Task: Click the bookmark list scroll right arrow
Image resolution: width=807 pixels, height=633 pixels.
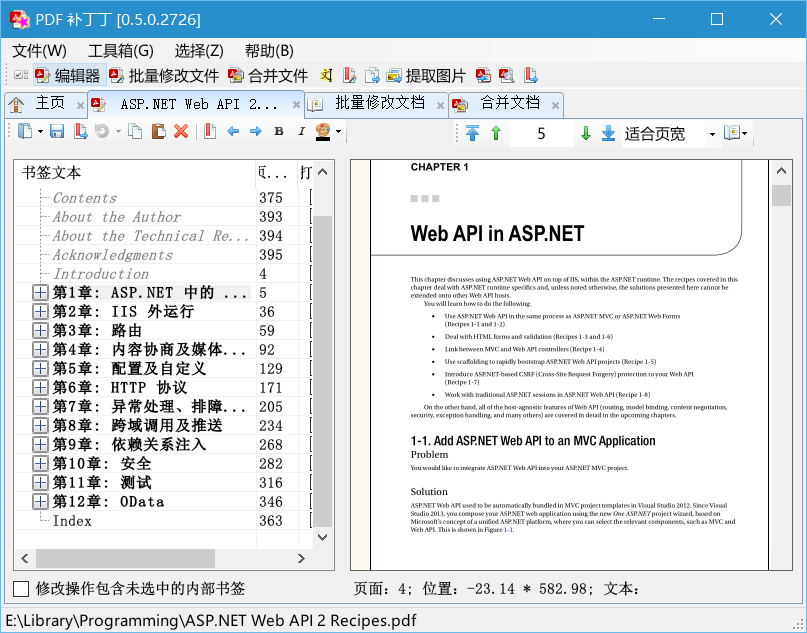Action: [x=302, y=558]
